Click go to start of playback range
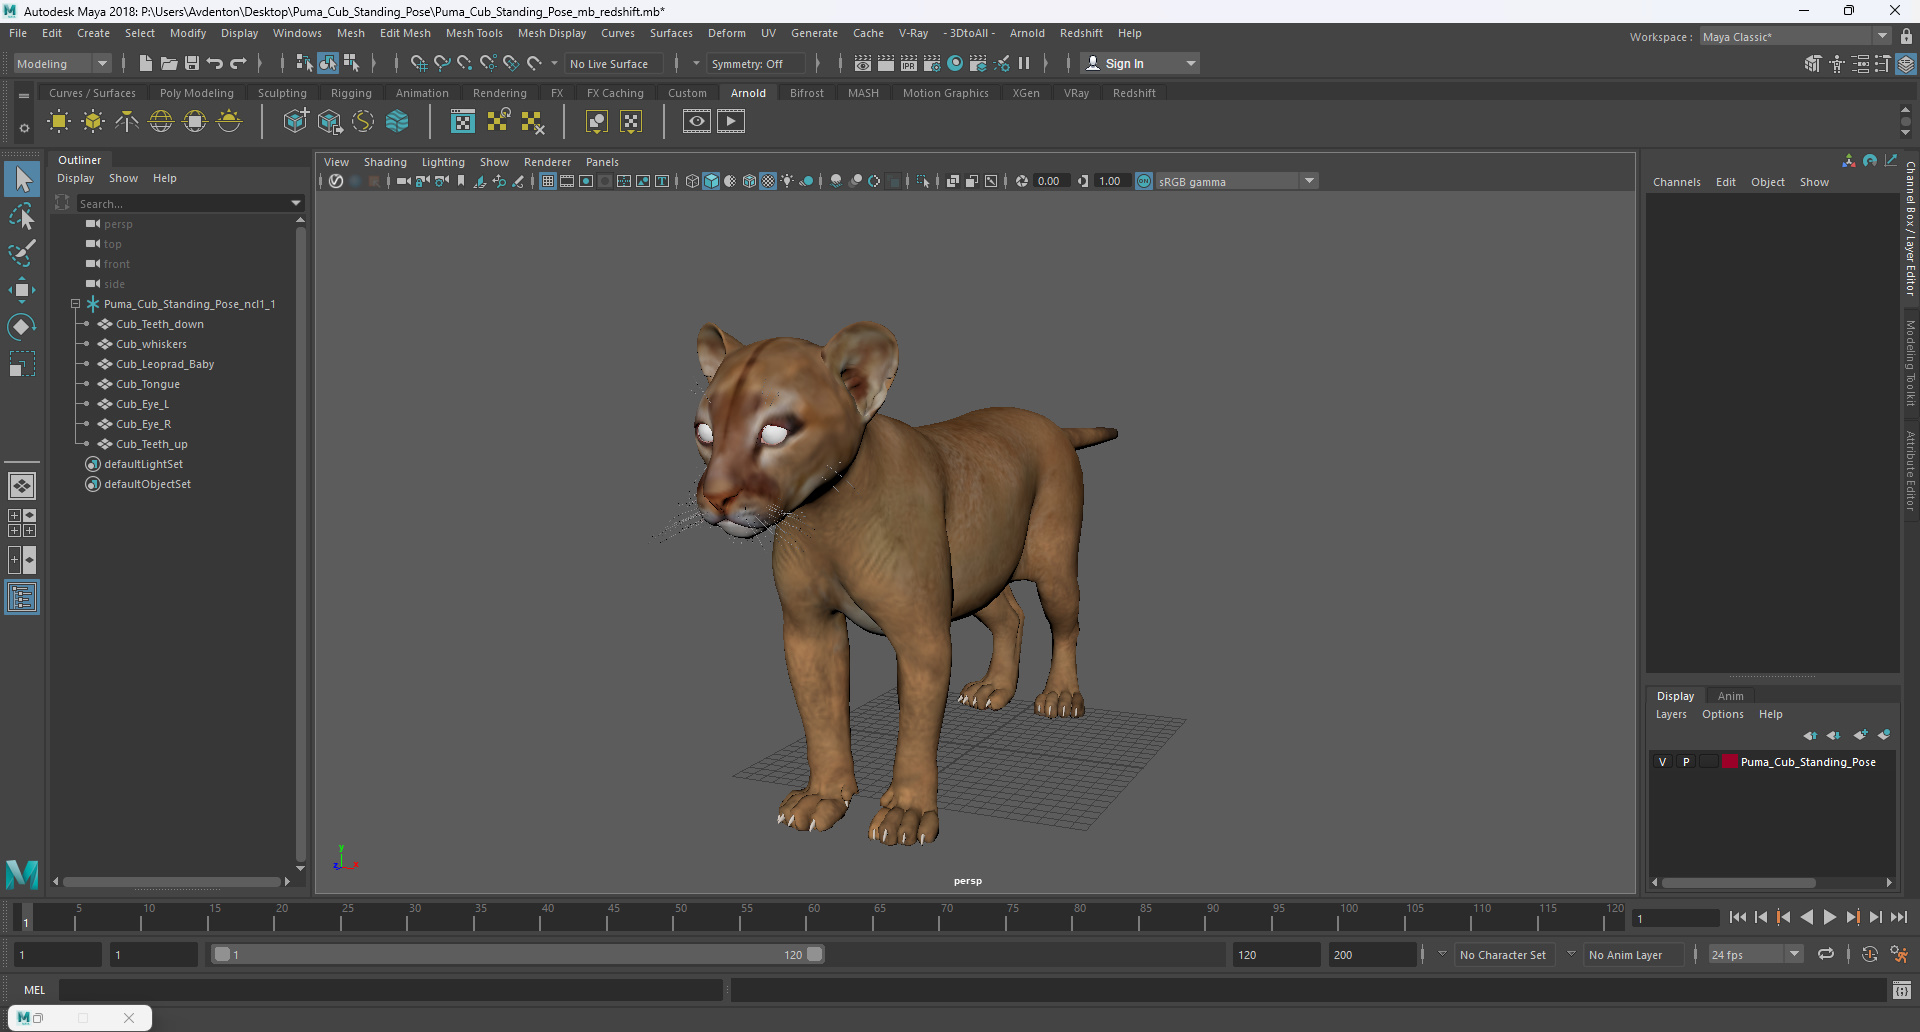The image size is (1920, 1032). (1738, 917)
